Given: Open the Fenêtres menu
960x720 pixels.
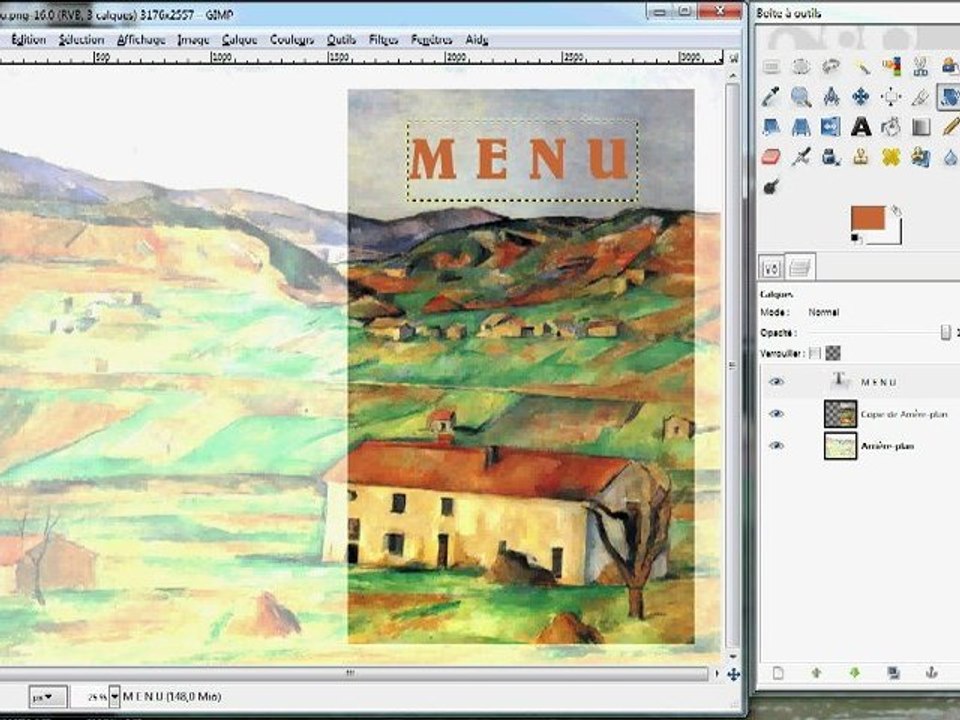Looking at the screenshot, I should point(432,40).
